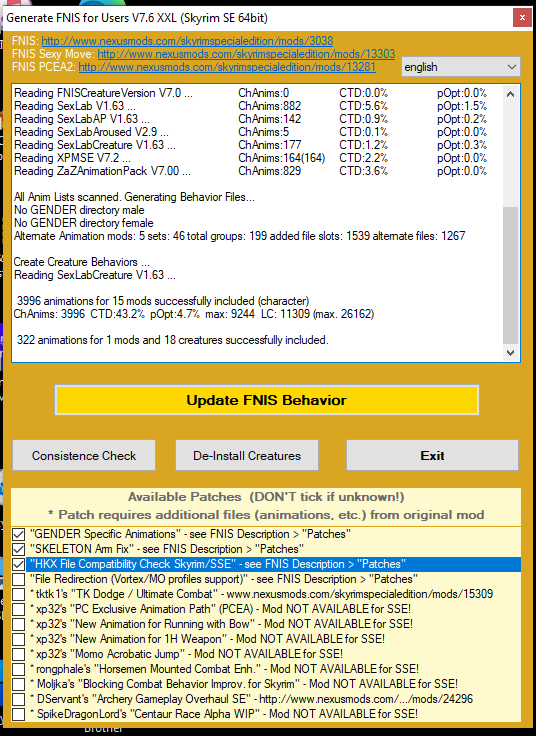This screenshot has width=536, height=736.
Task: Tick Moljka's Blocking Combat Behavior checkbox
Action: coord(19,684)
